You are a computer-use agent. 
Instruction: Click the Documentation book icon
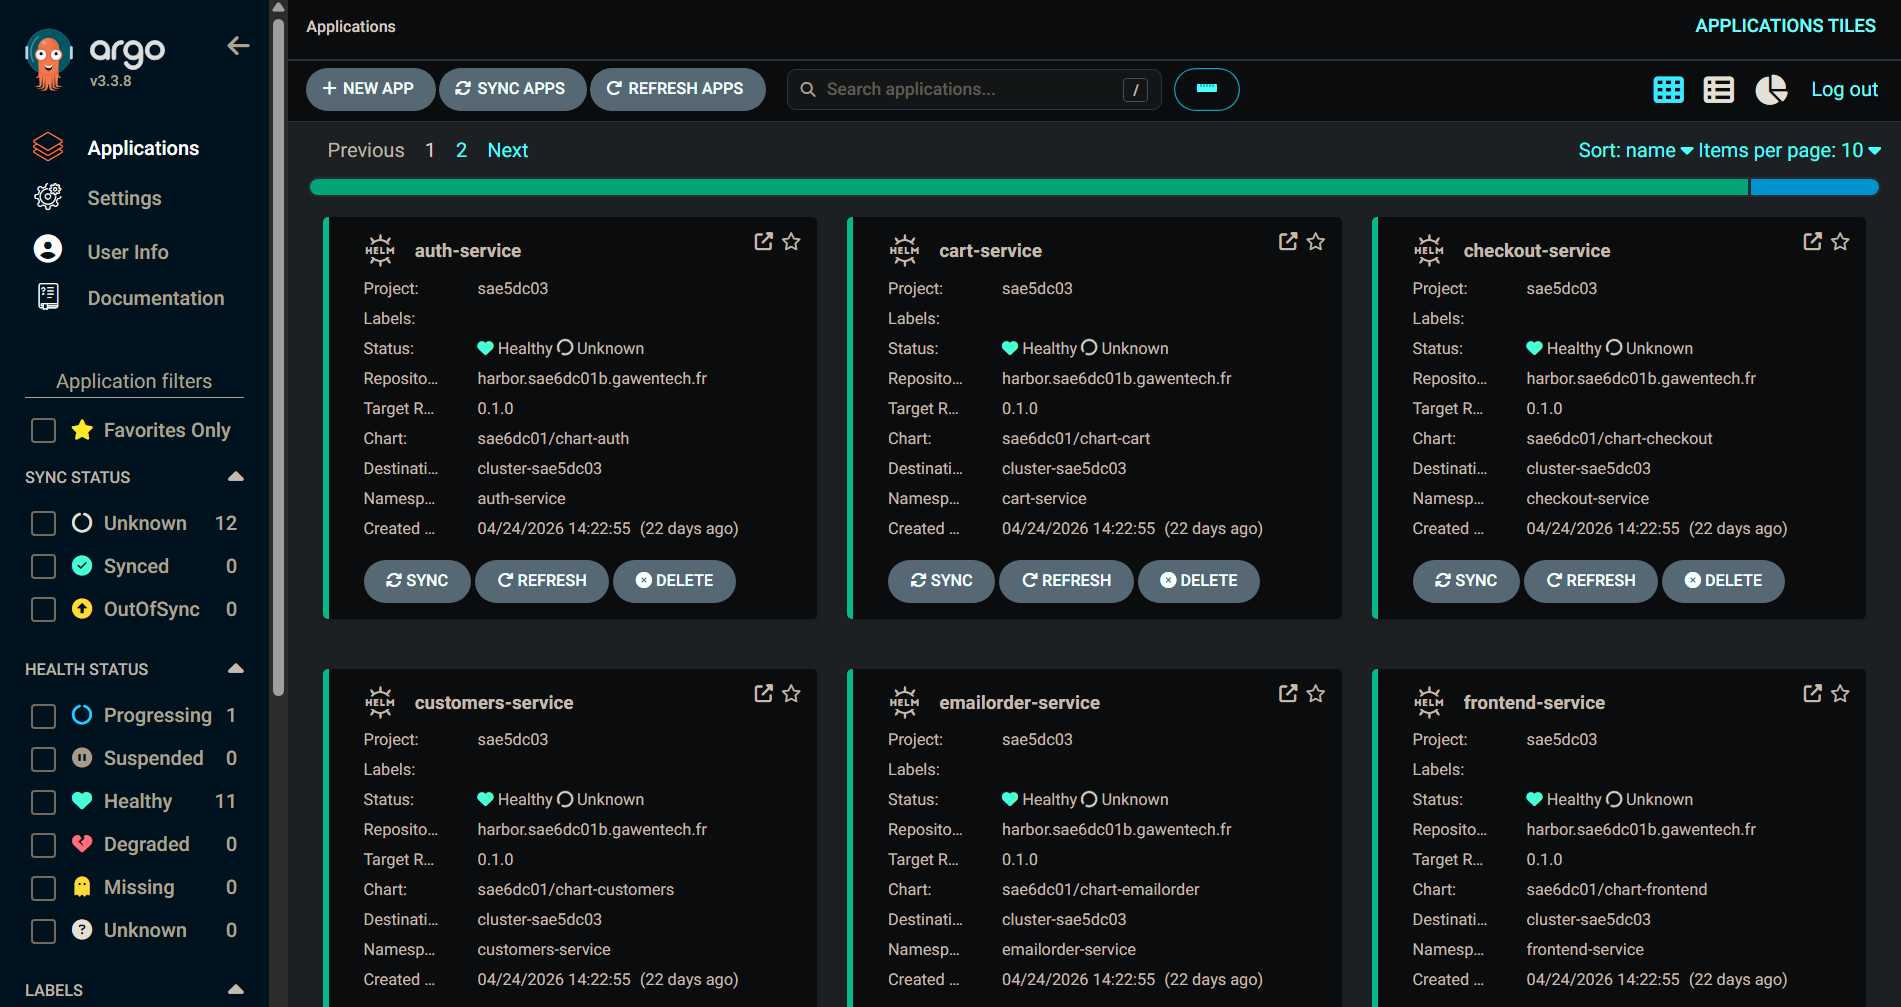pyautogui.click(x=48, y=297)
